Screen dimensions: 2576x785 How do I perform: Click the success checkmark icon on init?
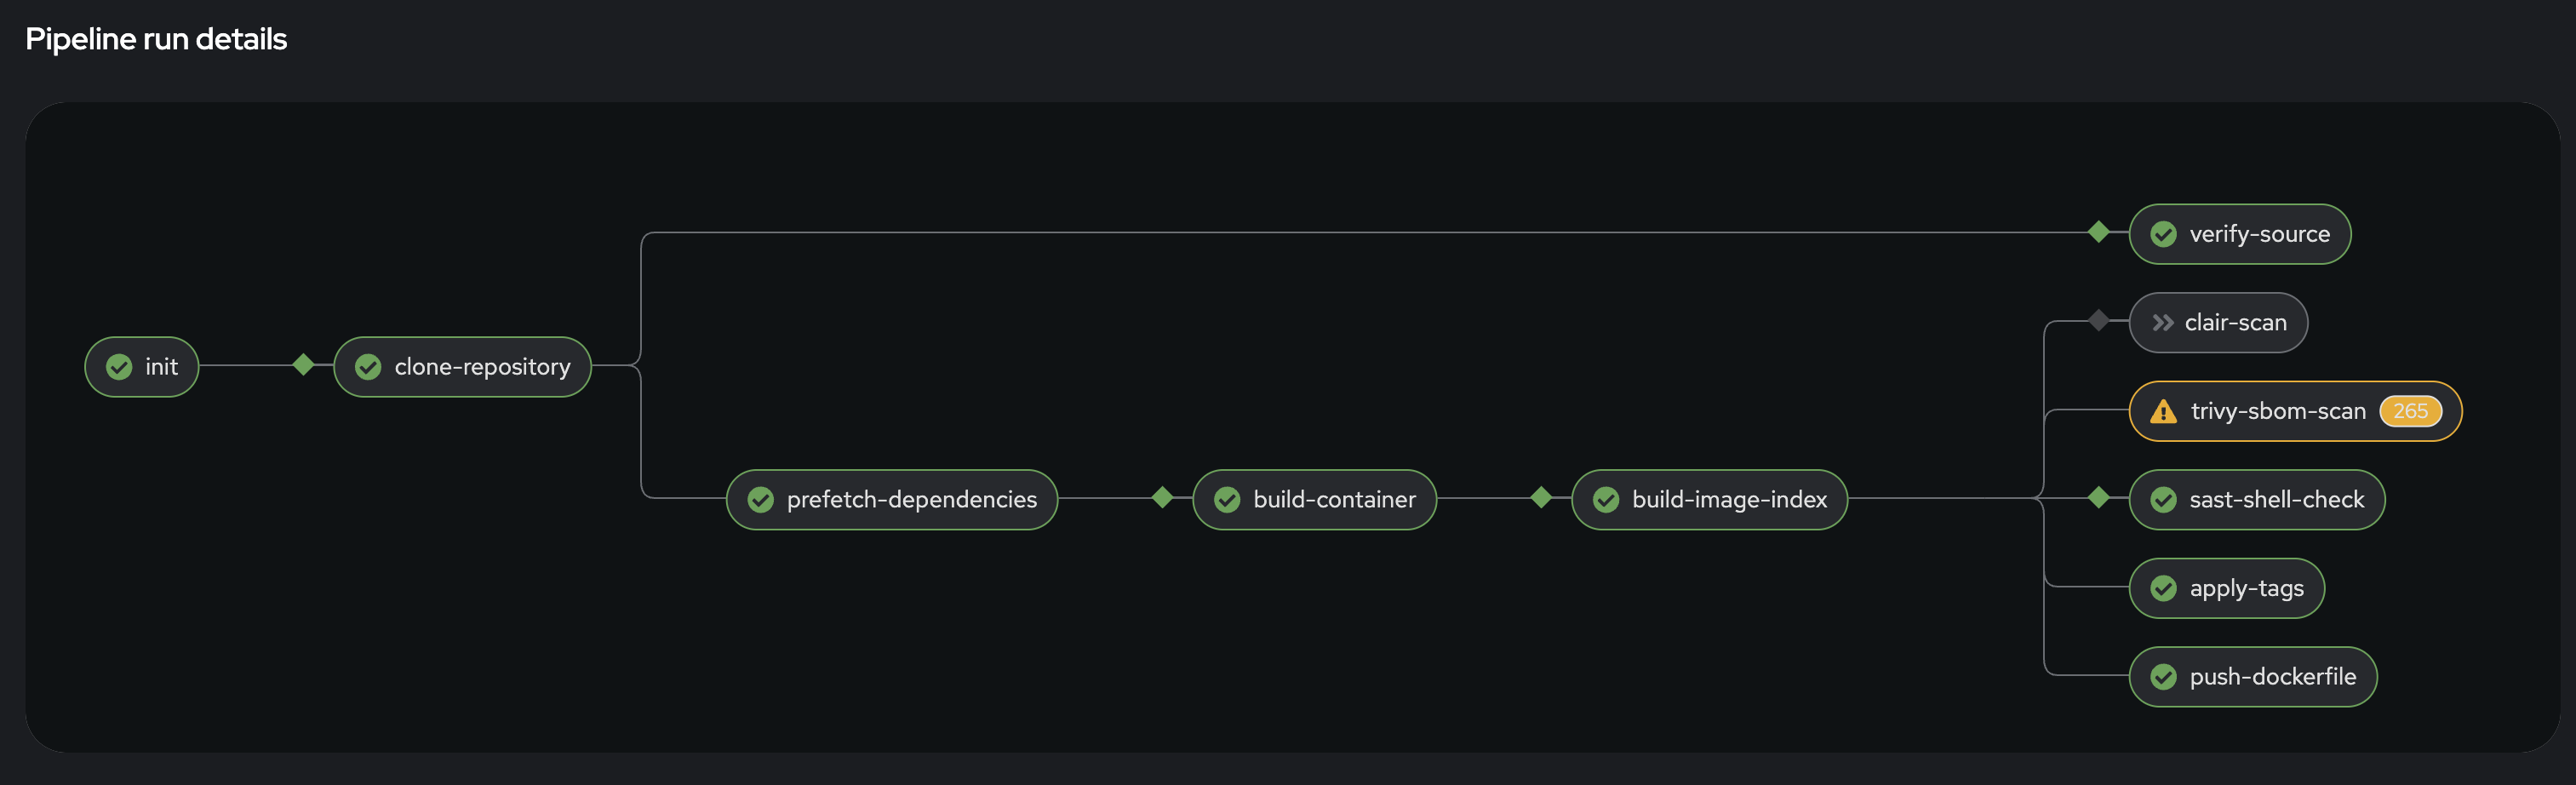point(119,367)
